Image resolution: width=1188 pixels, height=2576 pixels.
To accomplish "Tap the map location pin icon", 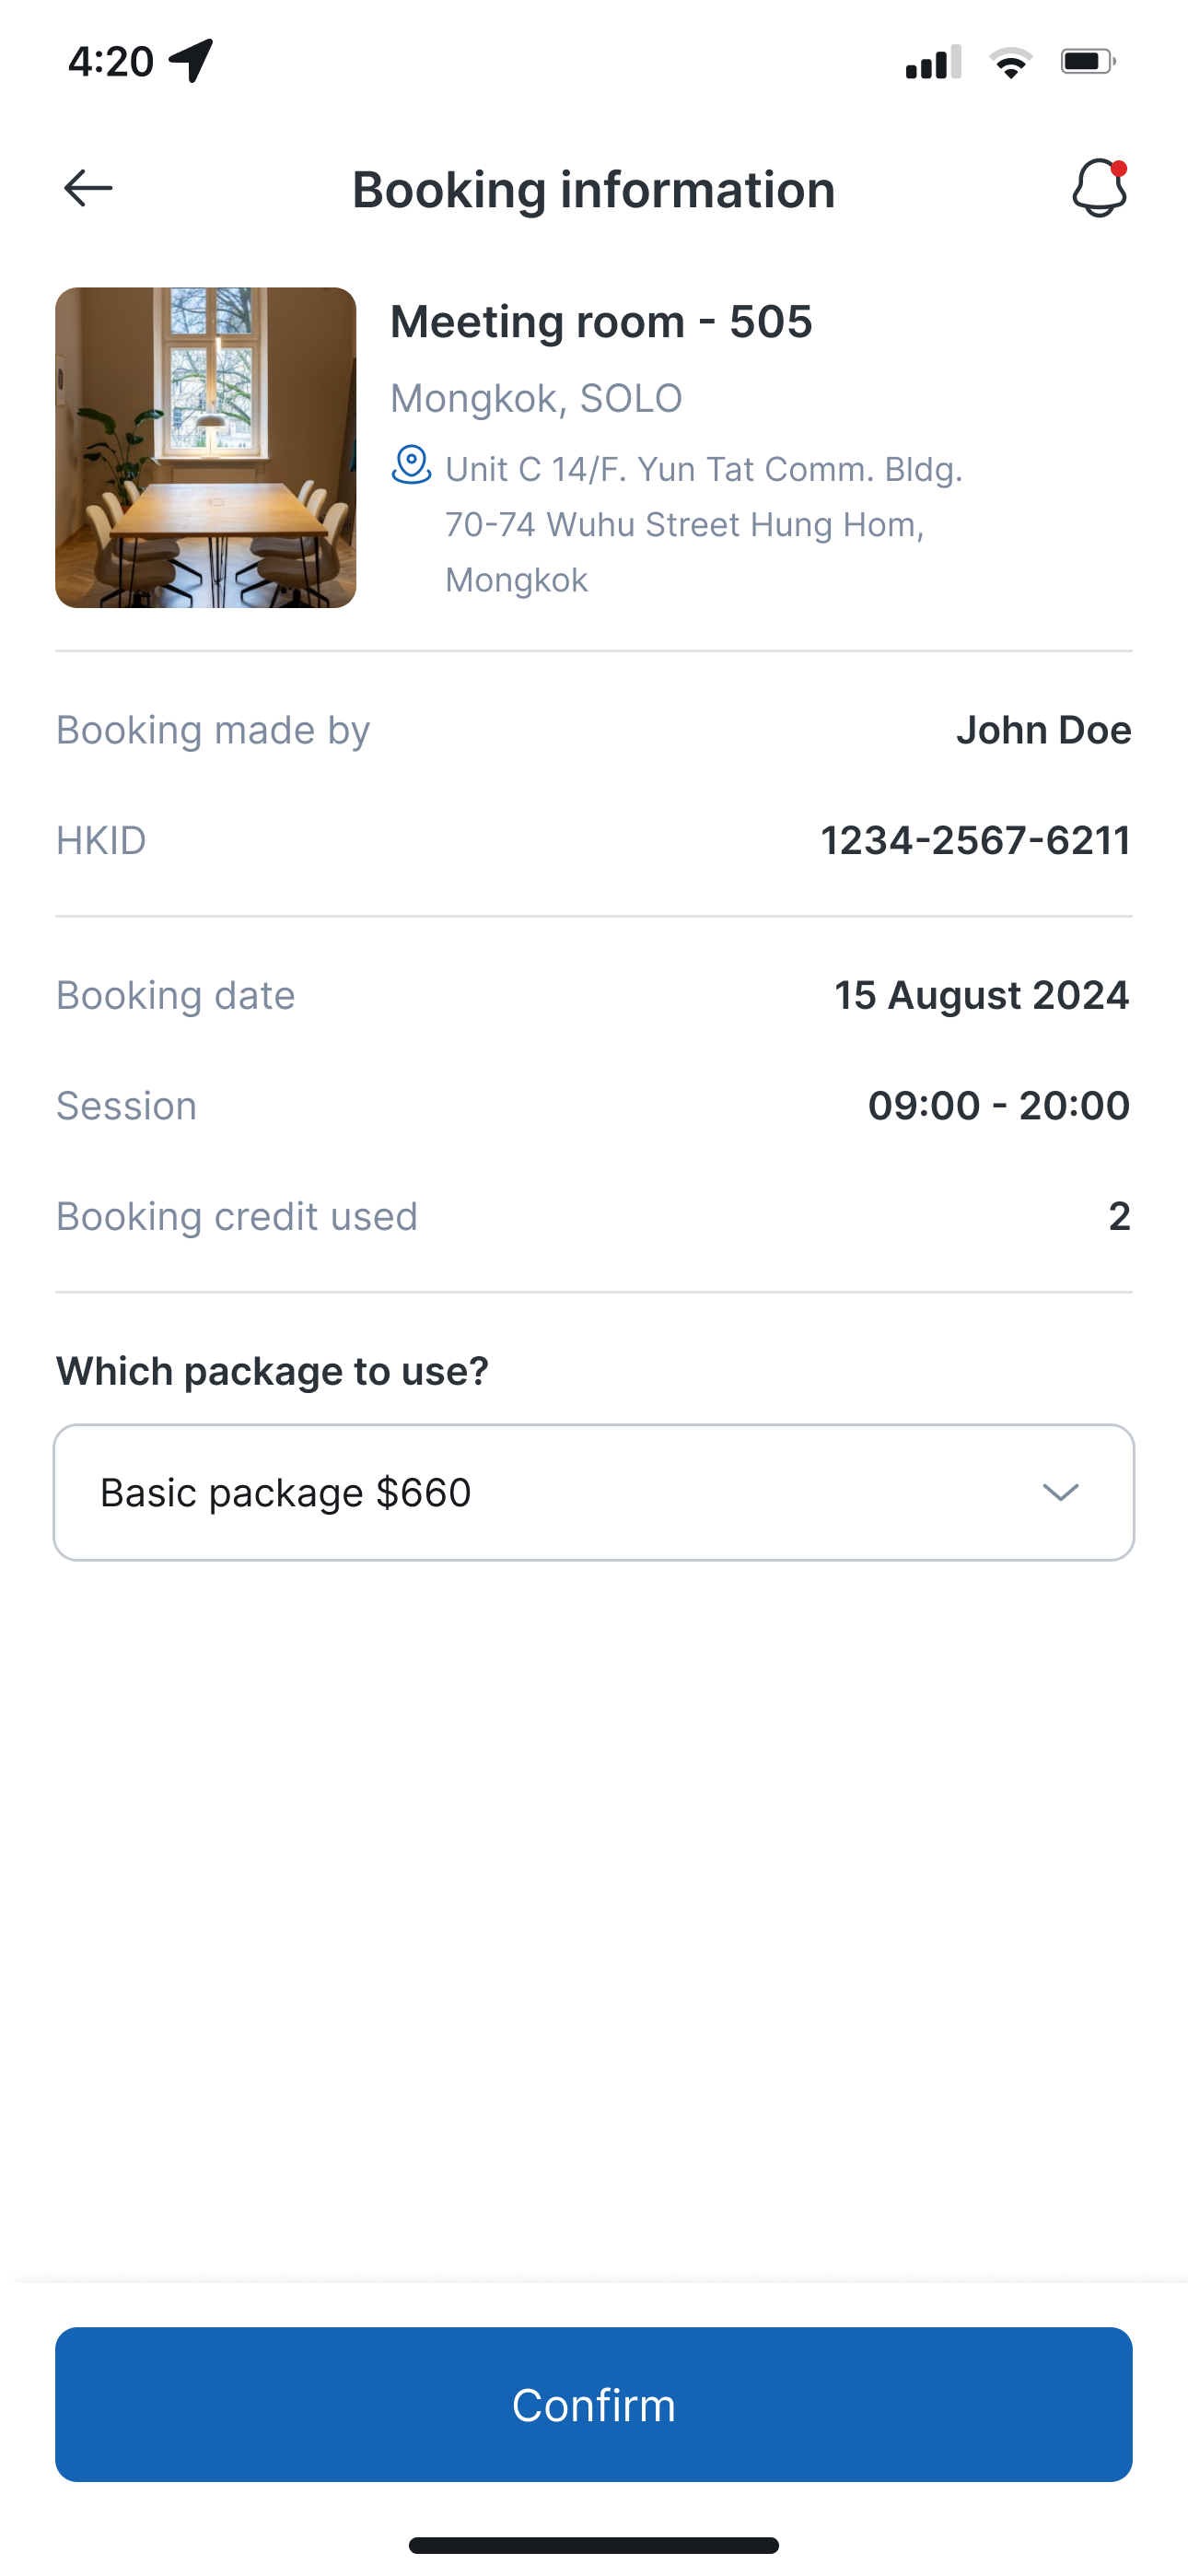I will [x=411, y=465].
